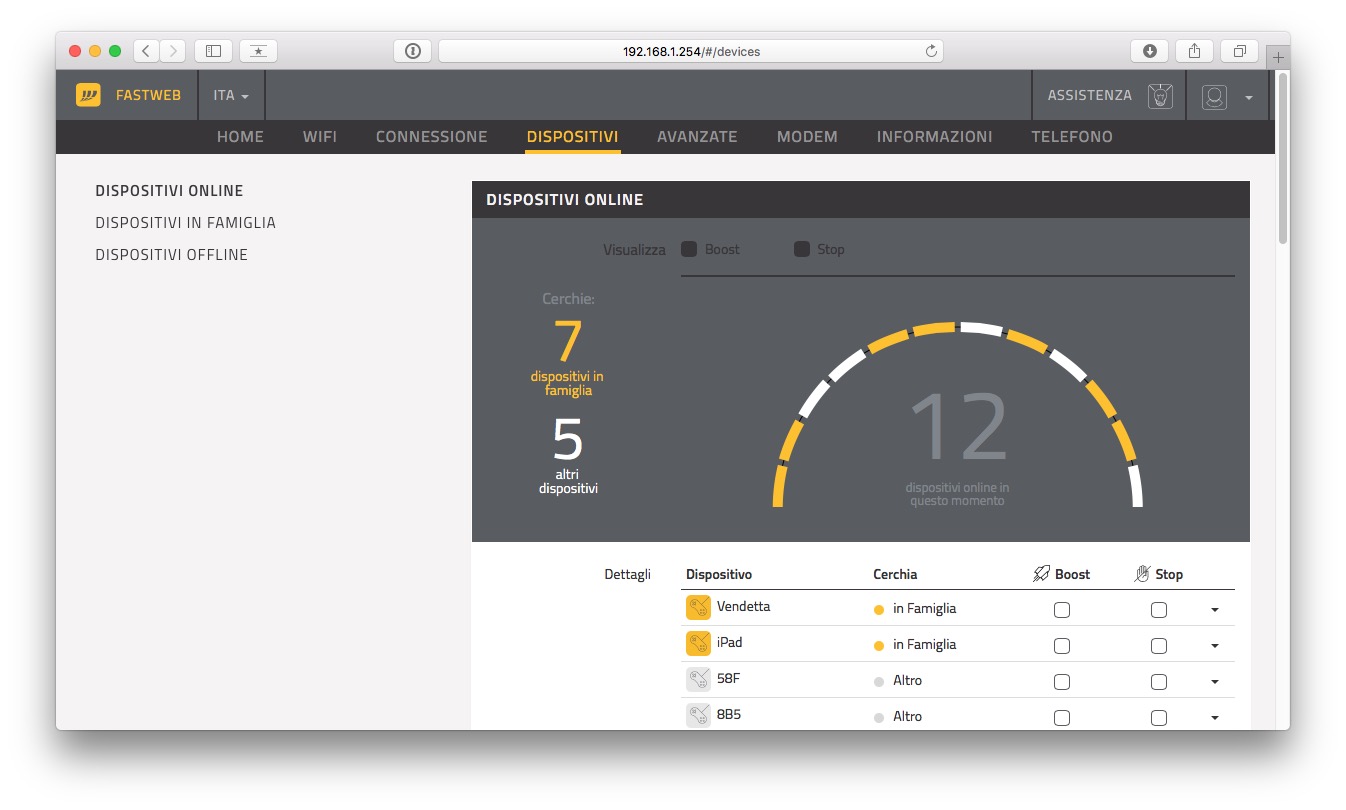
Task: Reload the page with refresh icon
Action: [931, 51]
